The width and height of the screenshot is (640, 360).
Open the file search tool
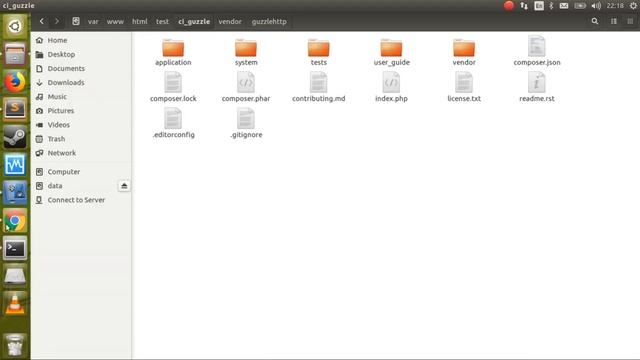coord(595,21)
